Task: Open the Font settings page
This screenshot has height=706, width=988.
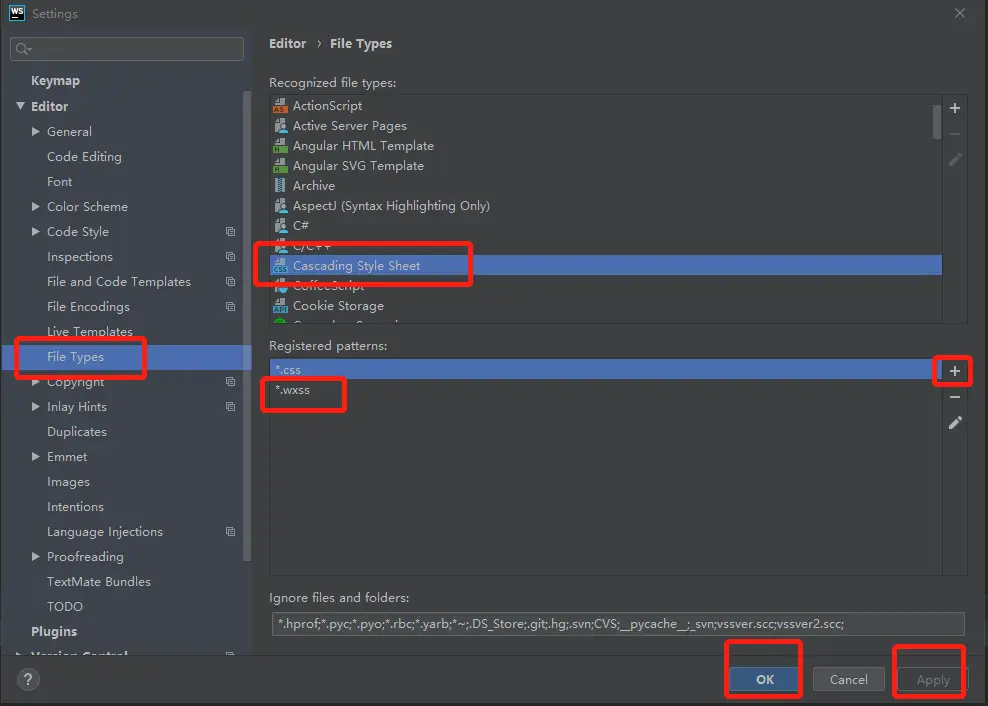Action: [x=60, y=182]
